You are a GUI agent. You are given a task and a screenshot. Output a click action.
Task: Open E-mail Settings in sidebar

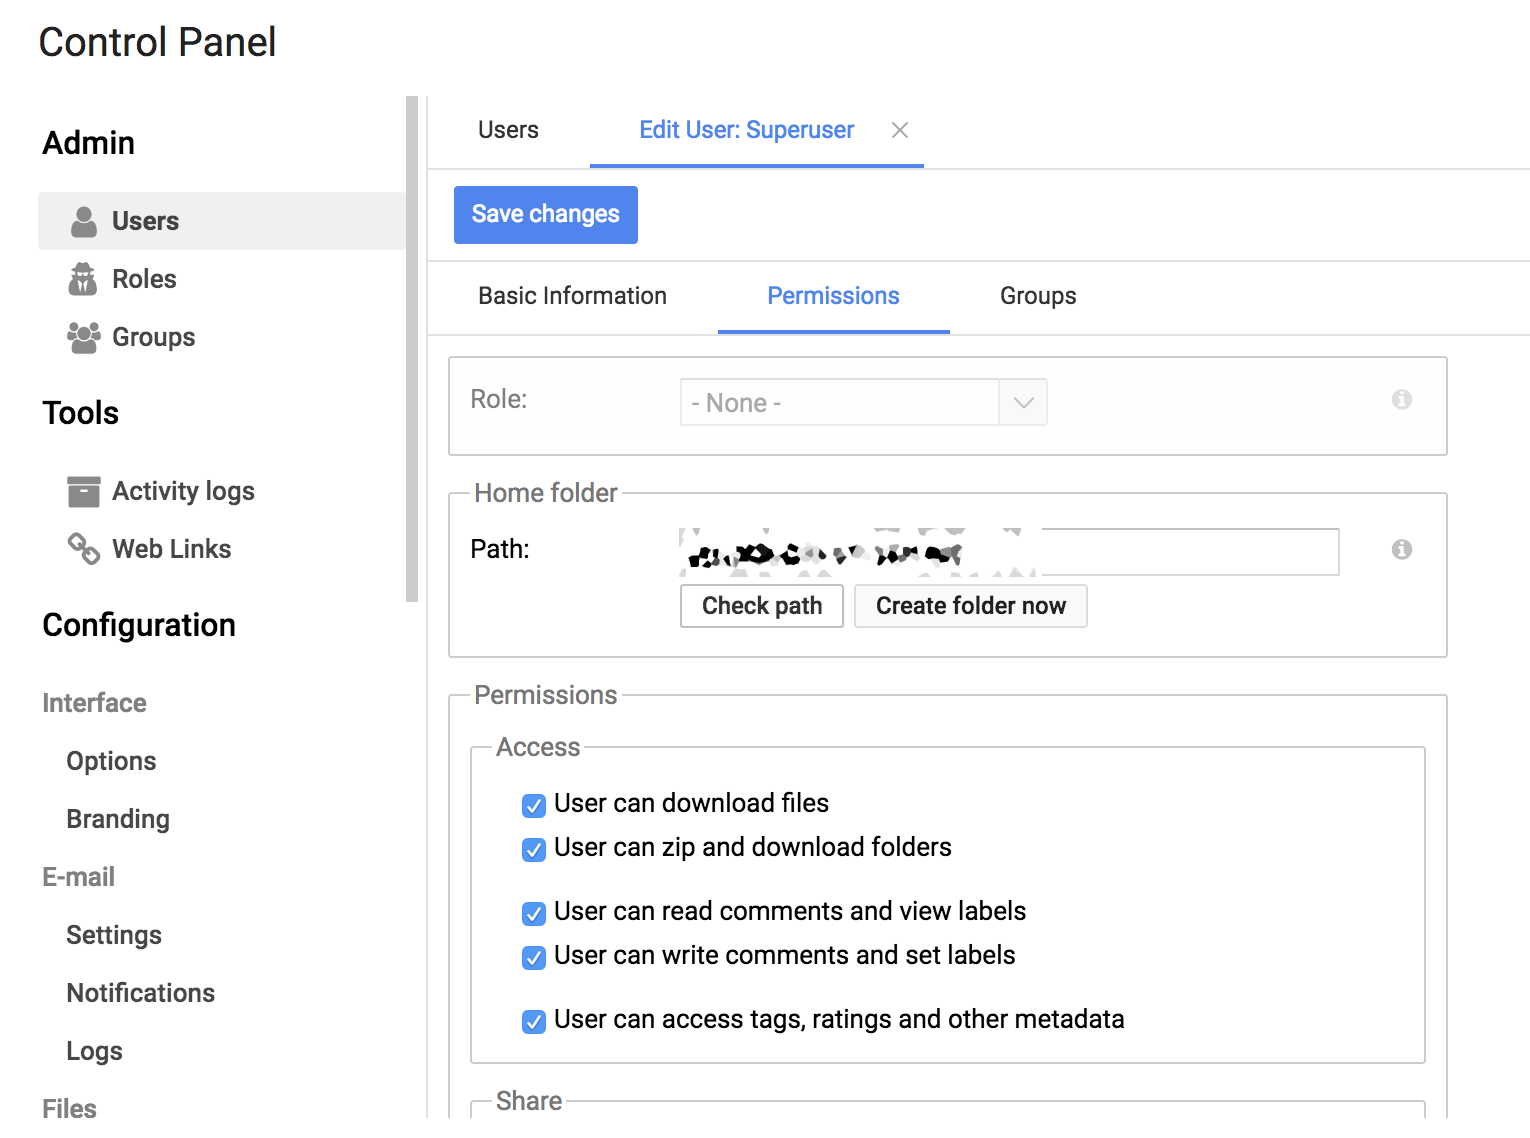pos(114,935)
